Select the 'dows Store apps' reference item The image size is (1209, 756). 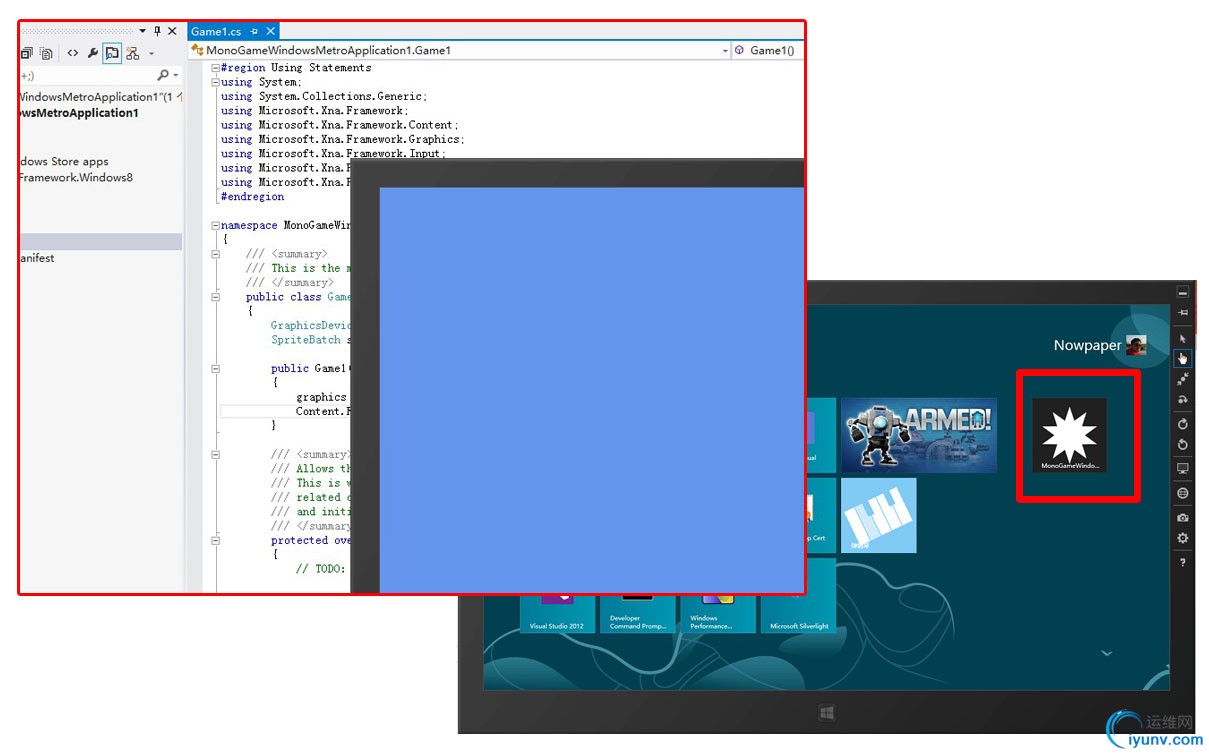(x=64, y=161)
